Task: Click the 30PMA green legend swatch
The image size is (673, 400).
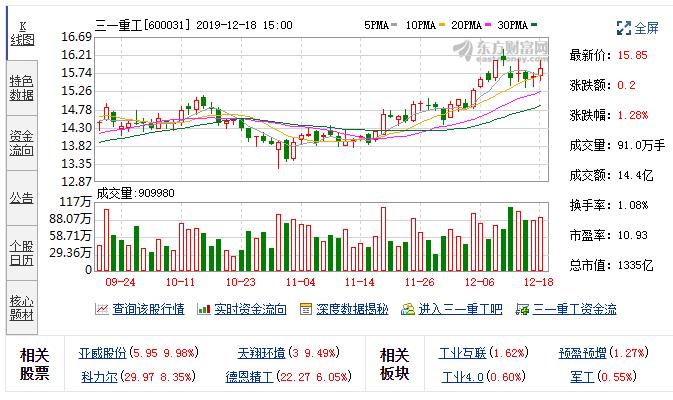Action: coord(534,25)
